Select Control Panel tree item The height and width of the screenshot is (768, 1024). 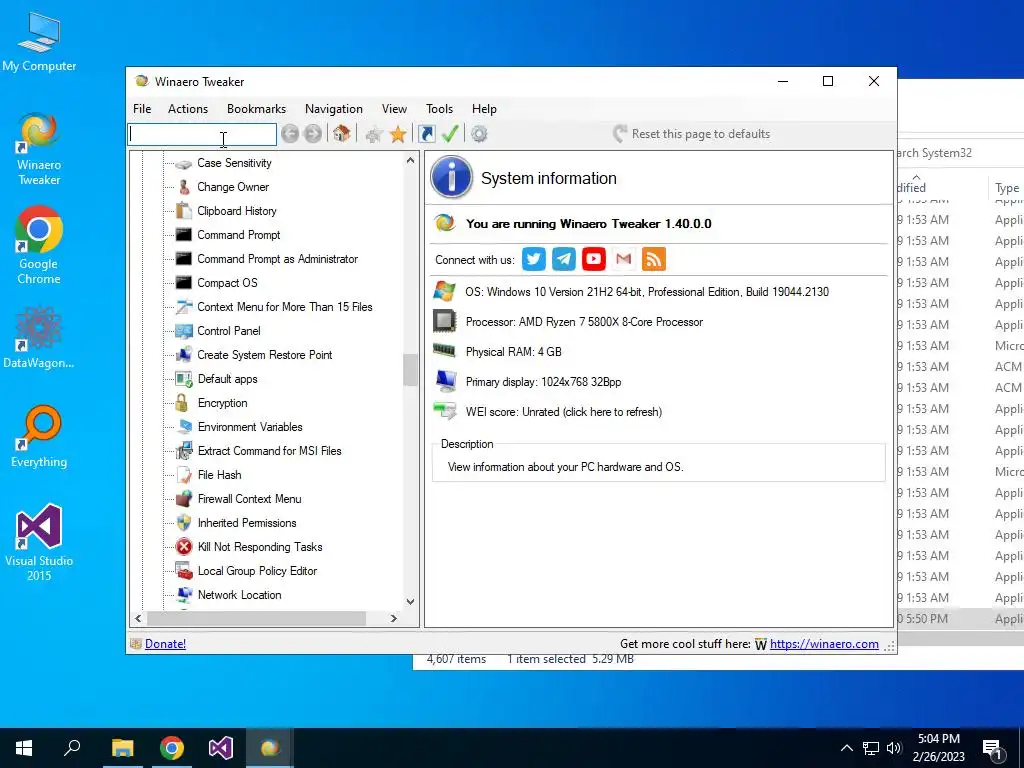pyautogui.click(x=229, y=331)
